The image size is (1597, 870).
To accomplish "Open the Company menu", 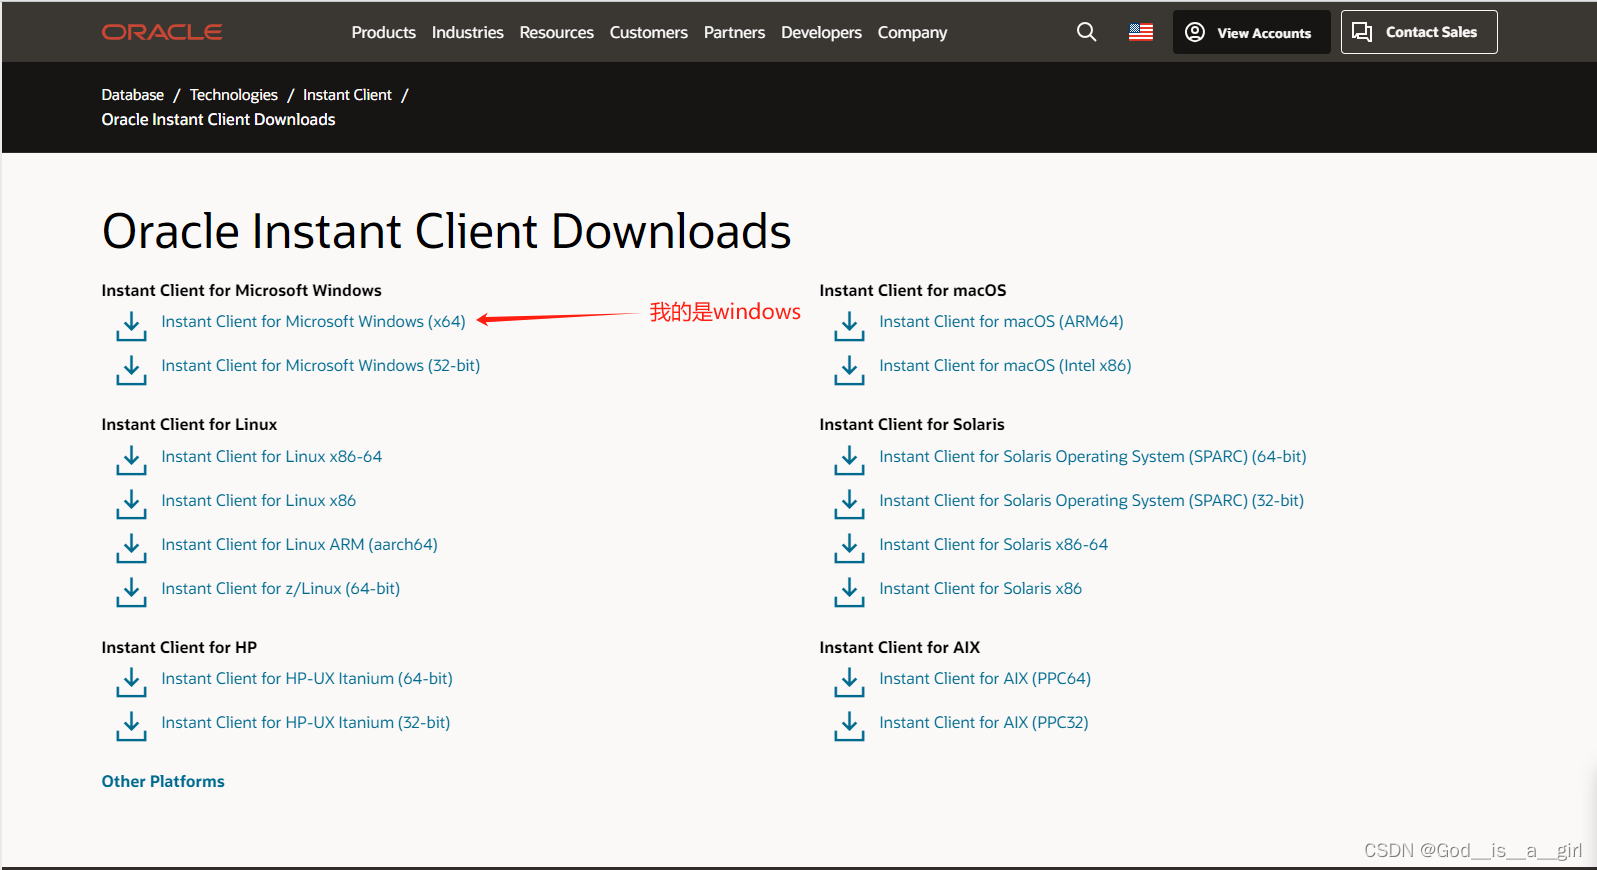I will point(912,32).
